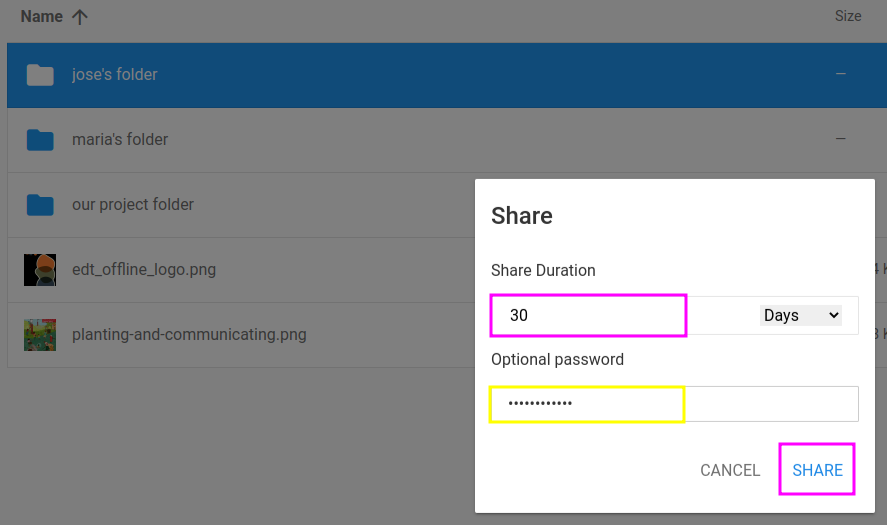Click the our project folder icon

click(40, 205)
